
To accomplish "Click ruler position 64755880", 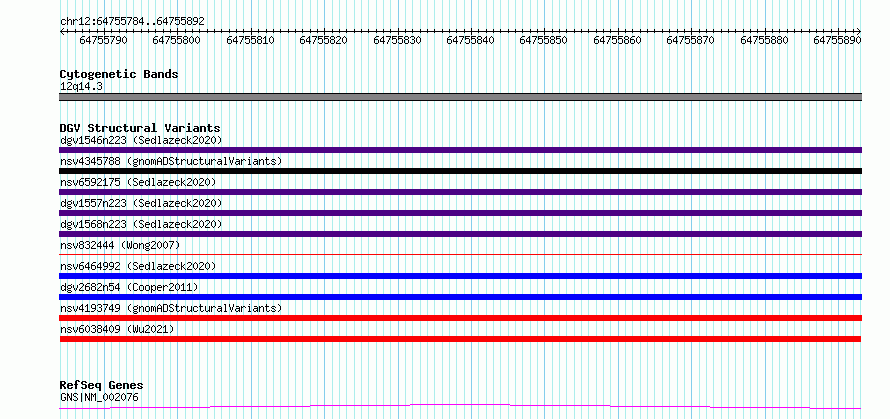I will 765,40.
